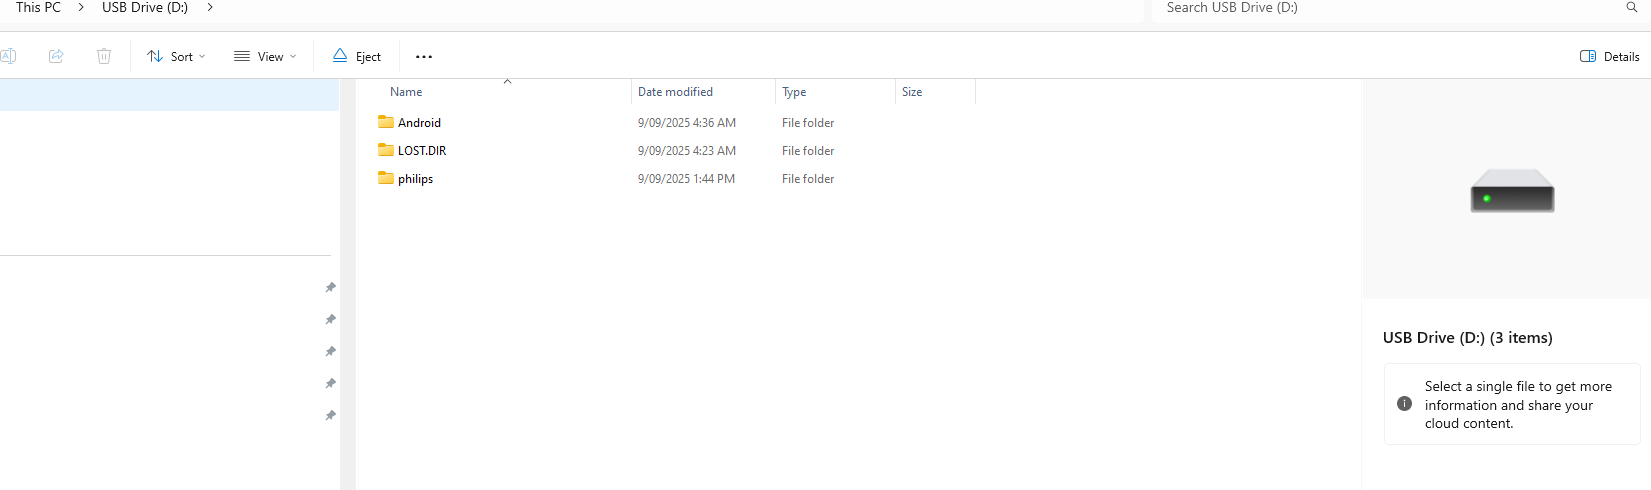Click the search magnifier icon
The width and height of the screenshot is (1651, 490).
1631,7
